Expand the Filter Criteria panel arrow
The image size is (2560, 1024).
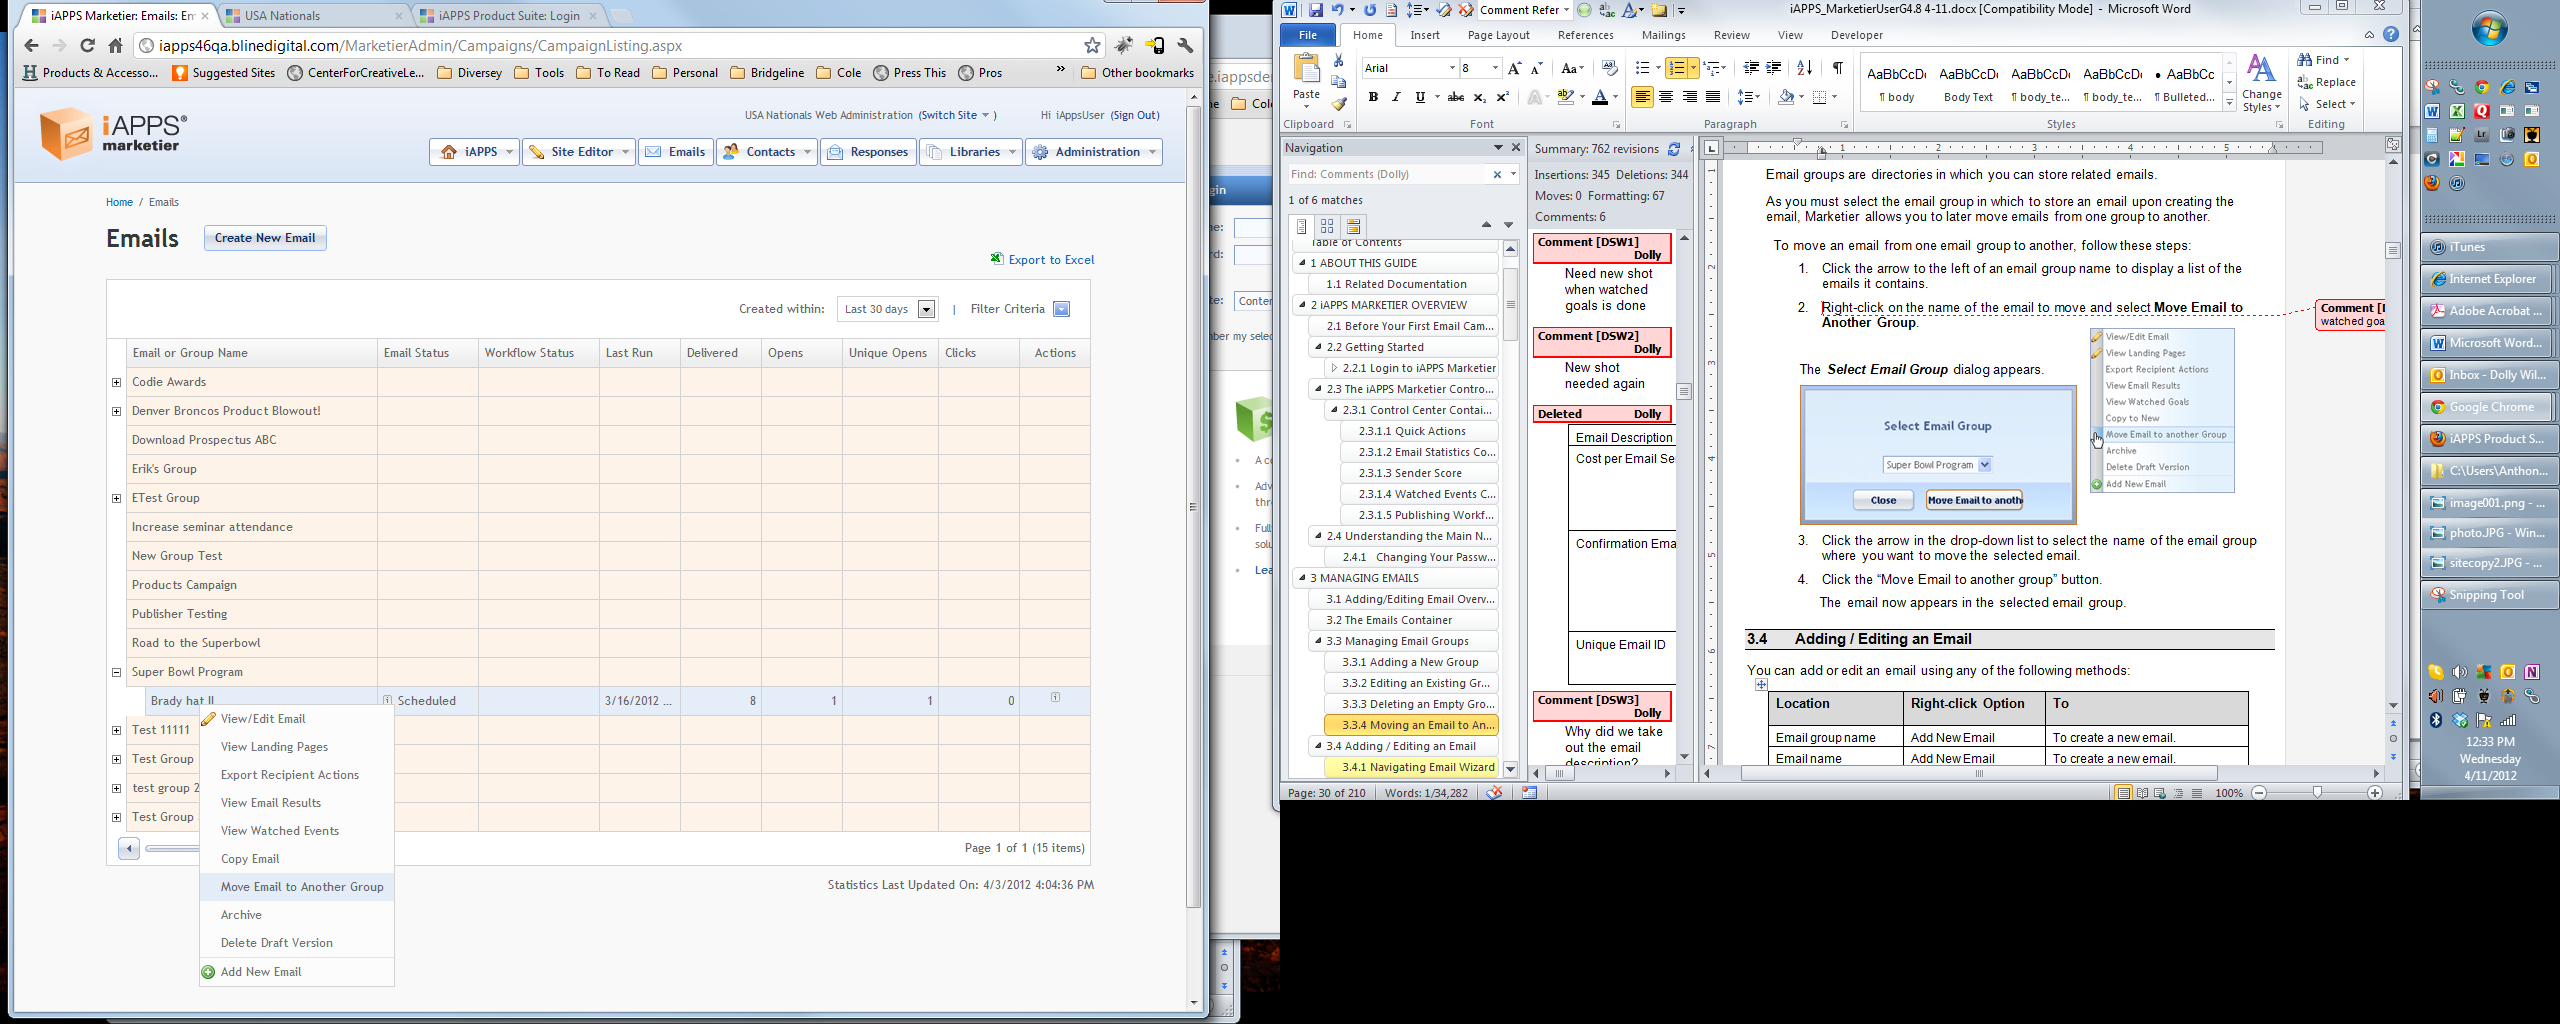[x=1061, y=309]
